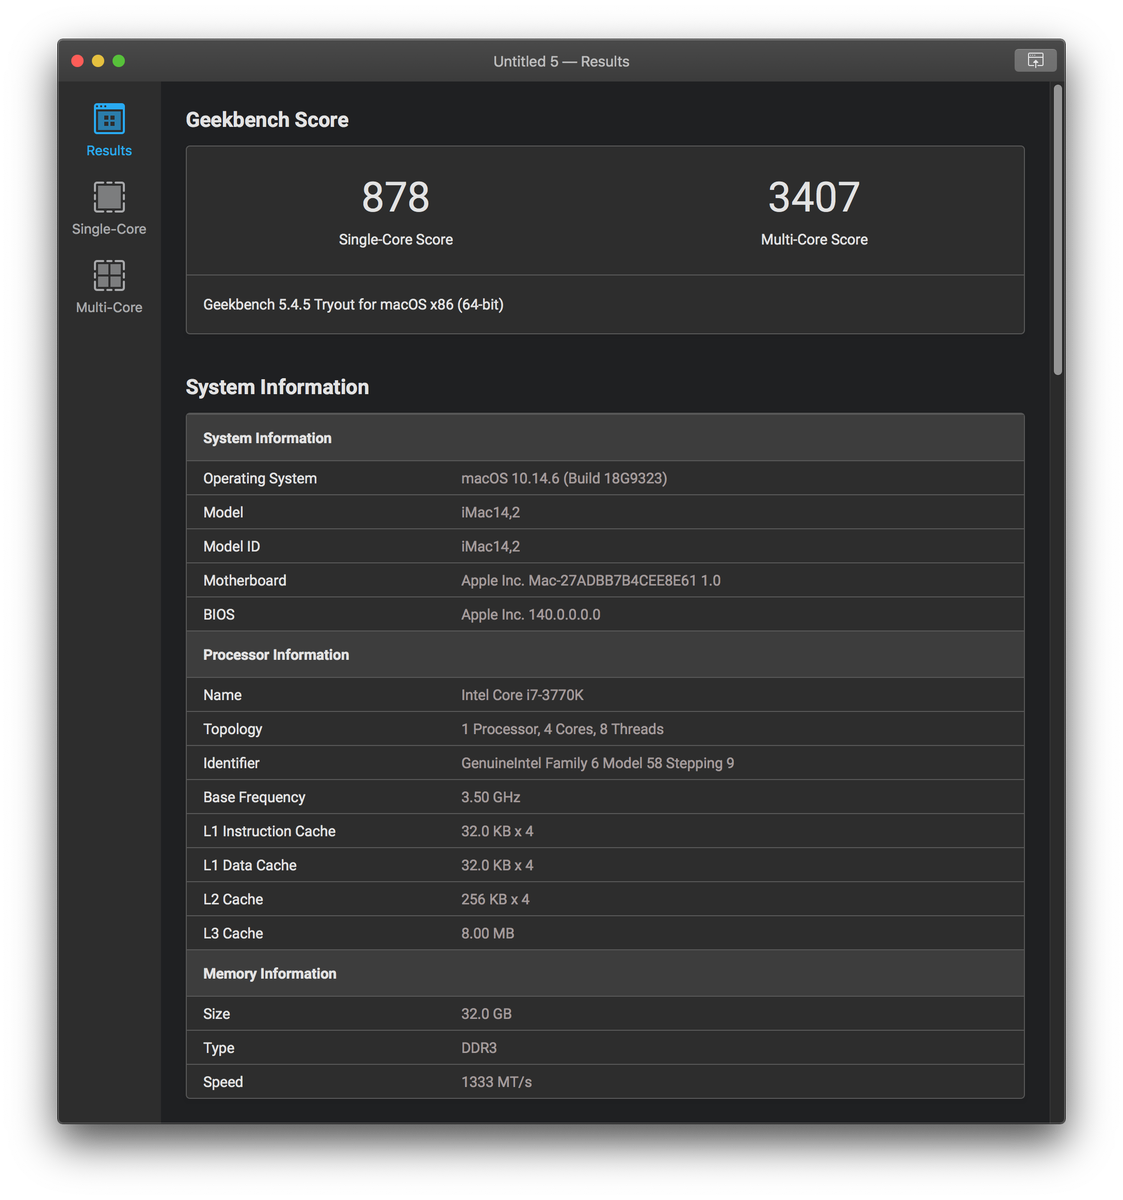Select the 256 KB x 4 value
The width and height of the screenshot is (1123, 1200).
(x=495, y=899)
